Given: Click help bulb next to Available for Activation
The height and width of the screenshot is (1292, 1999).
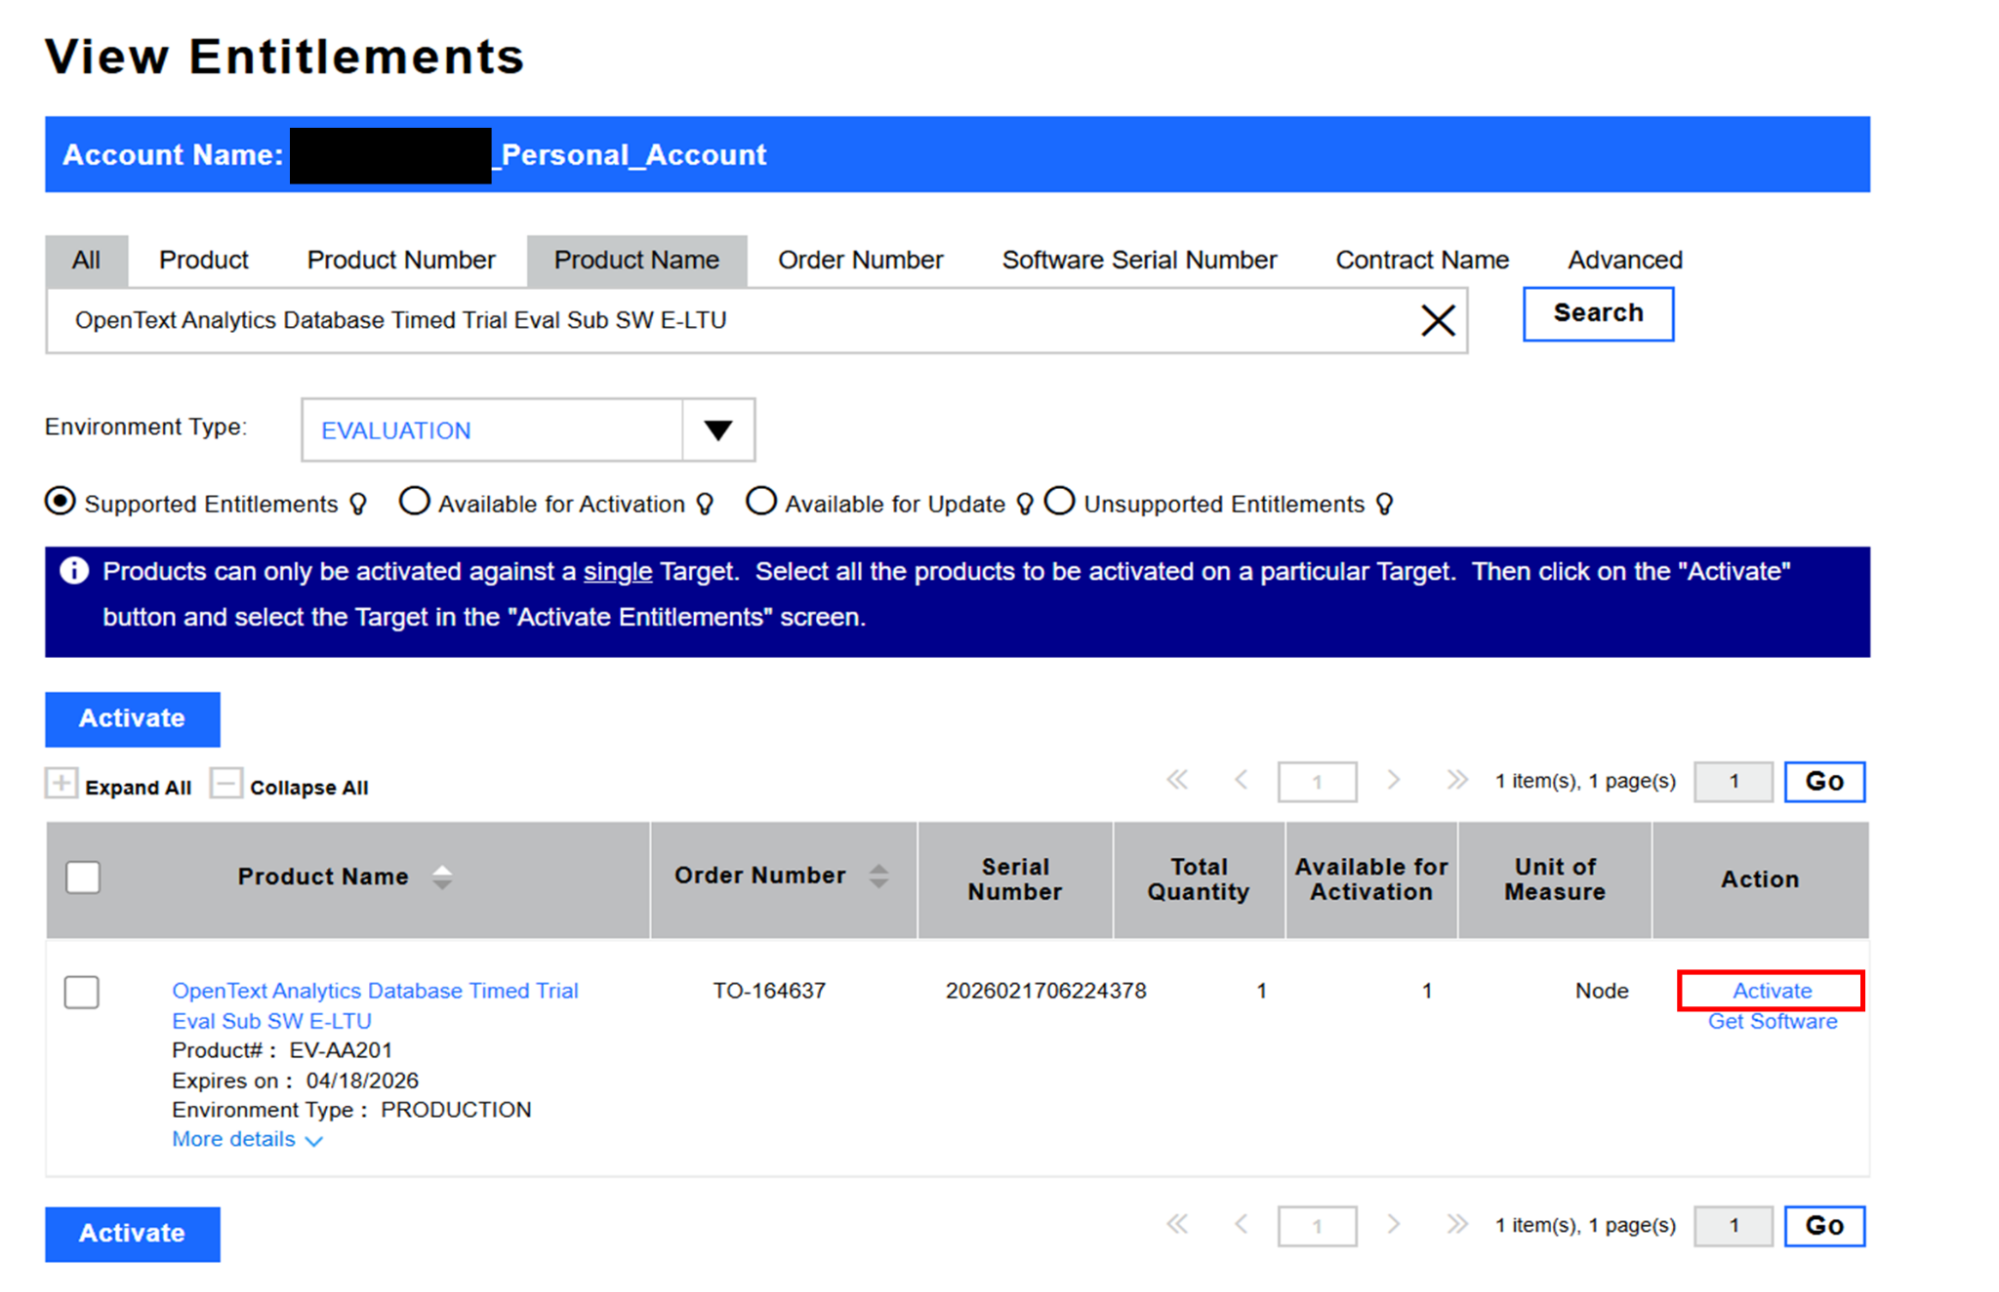Looking at the screenshot, I should [x=705, y=504].
